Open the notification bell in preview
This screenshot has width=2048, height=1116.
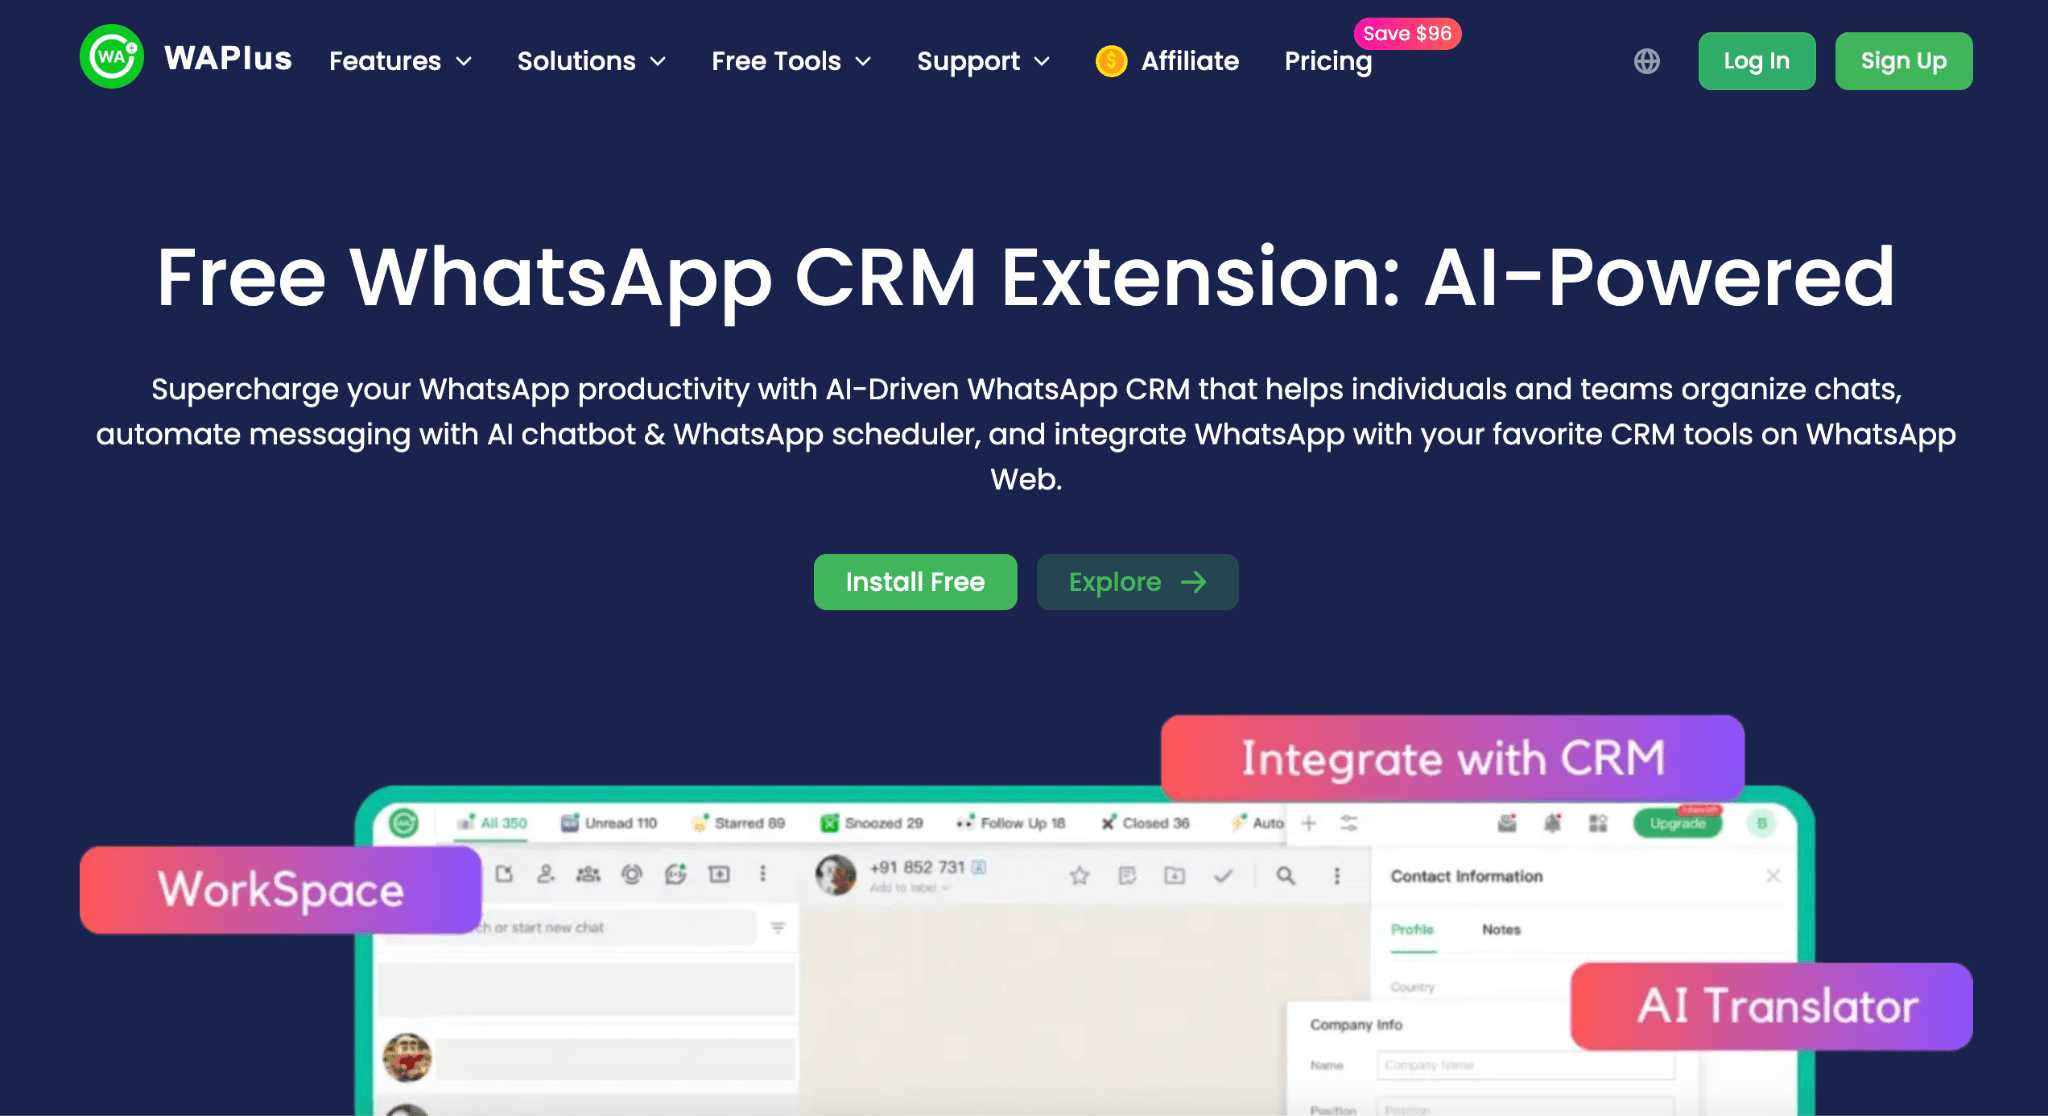click(1552, 823)
